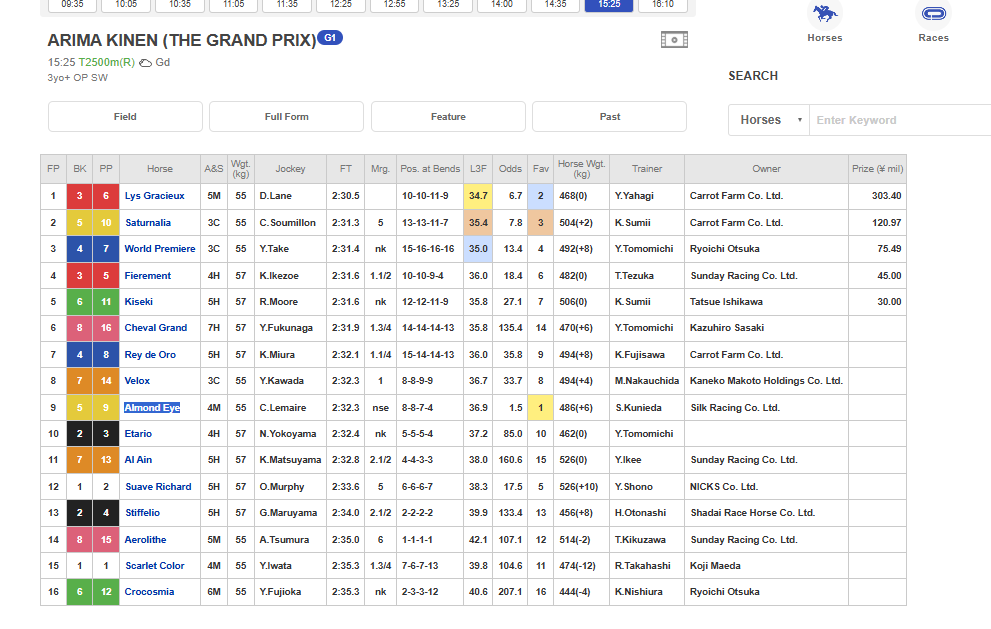The image size is (991, 629).
Task: Select the 09:35 race time tab
Action: click(72, 5)
